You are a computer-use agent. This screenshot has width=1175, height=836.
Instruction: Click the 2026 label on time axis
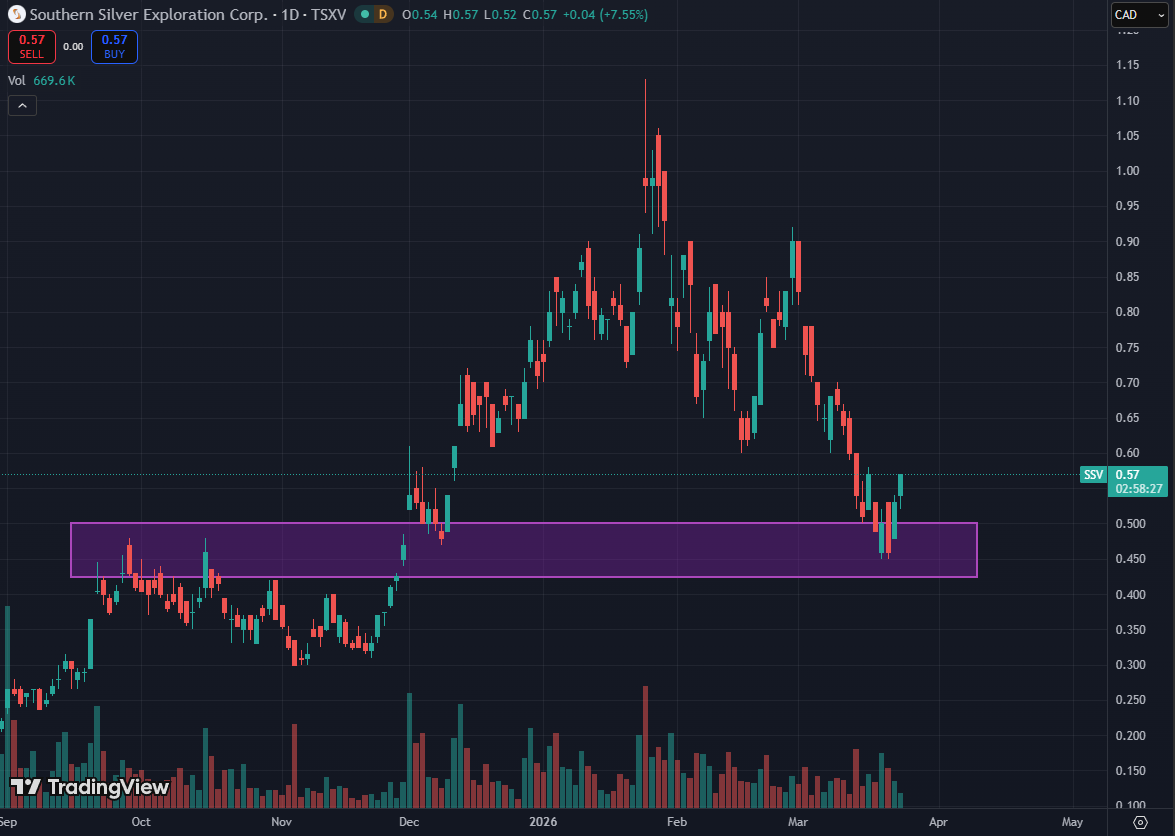[544, 822]
